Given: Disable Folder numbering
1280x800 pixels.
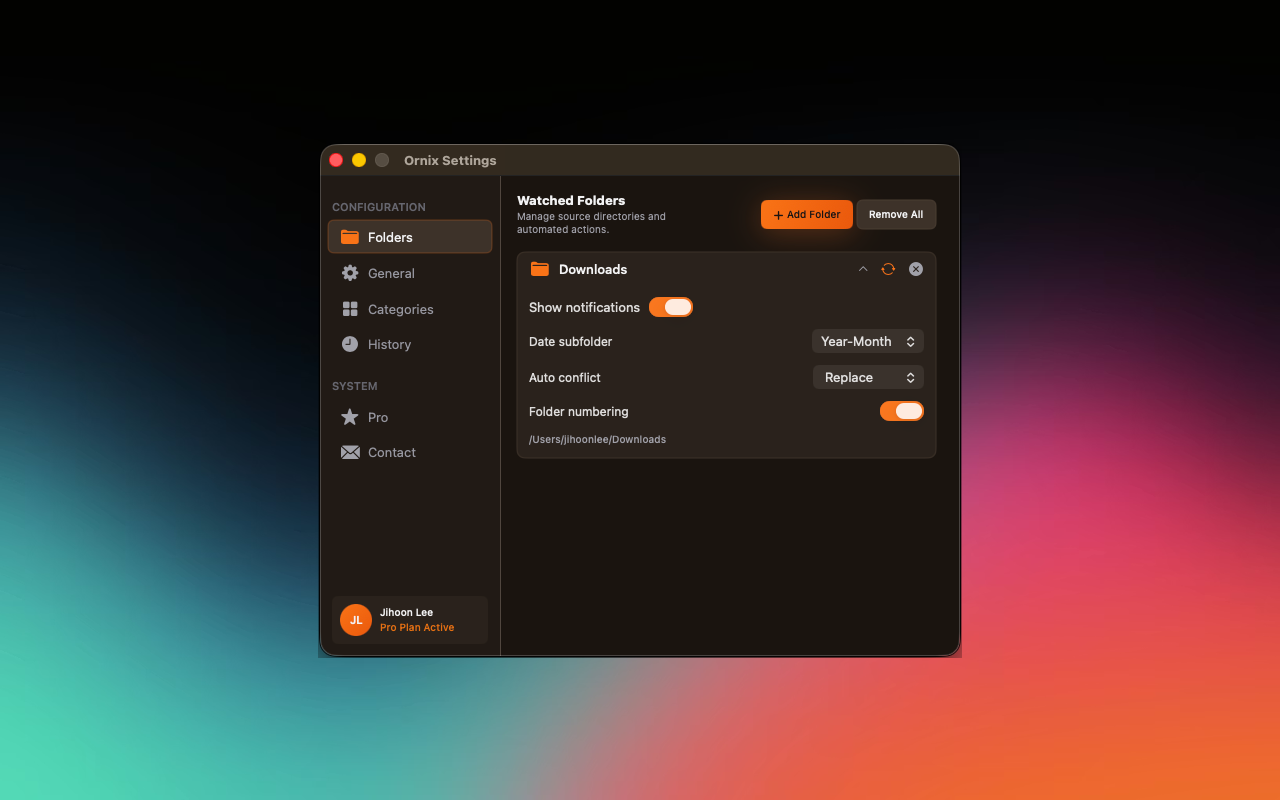Looking at the screenshot, I should 901,411.
